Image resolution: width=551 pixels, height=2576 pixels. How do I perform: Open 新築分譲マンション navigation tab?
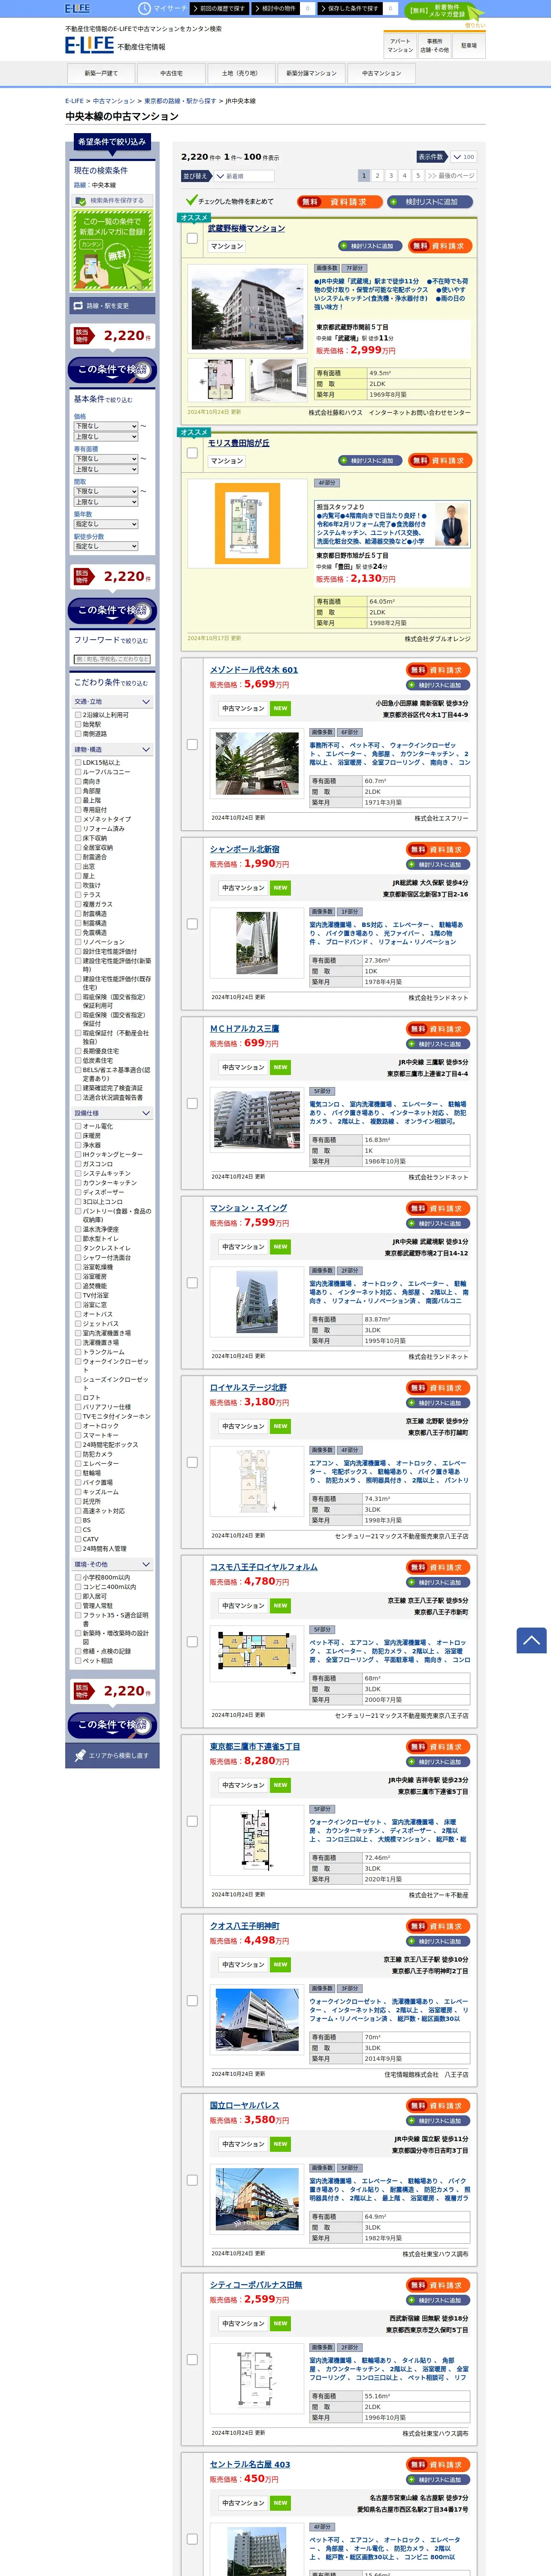311,73
